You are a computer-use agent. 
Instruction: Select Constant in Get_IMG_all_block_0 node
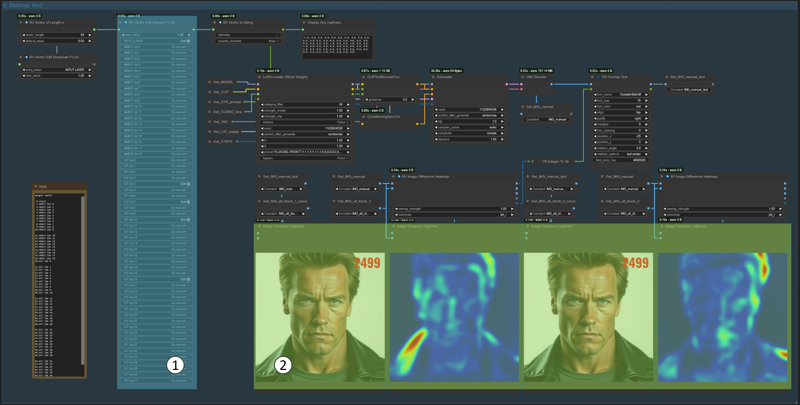tap(625, 214)
